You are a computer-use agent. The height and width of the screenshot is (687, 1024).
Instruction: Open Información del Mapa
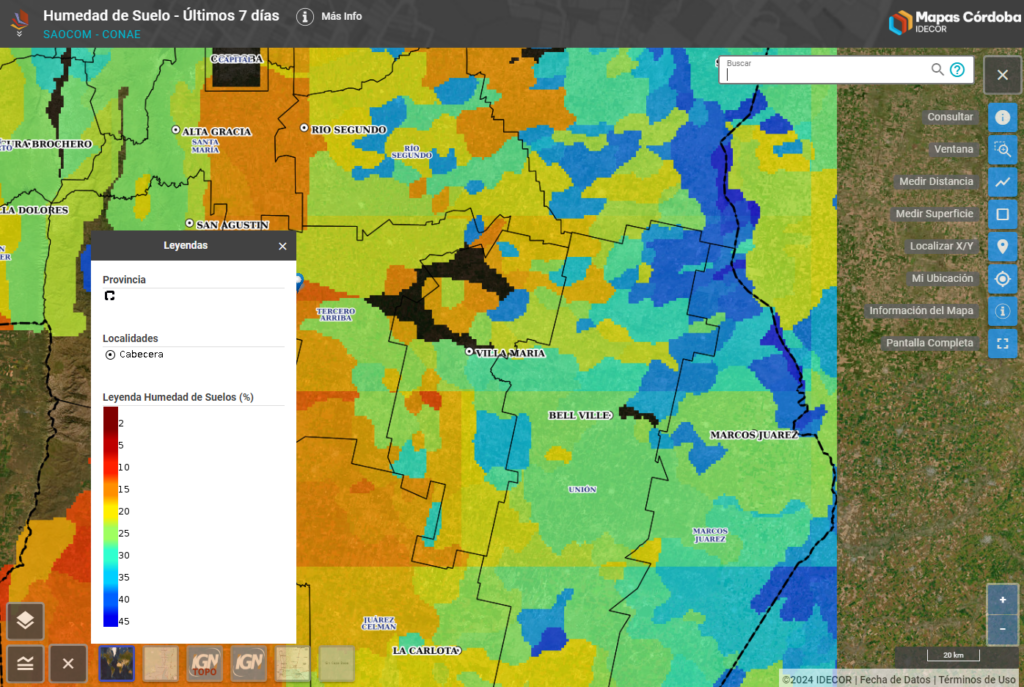pos(1002,311)
